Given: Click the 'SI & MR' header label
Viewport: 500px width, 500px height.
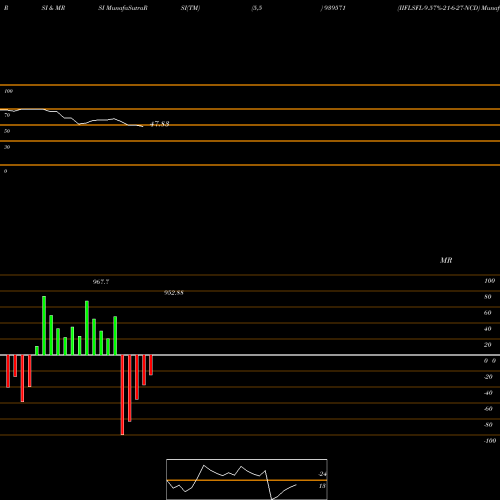Looking at the screenshot, I should 53,8.
